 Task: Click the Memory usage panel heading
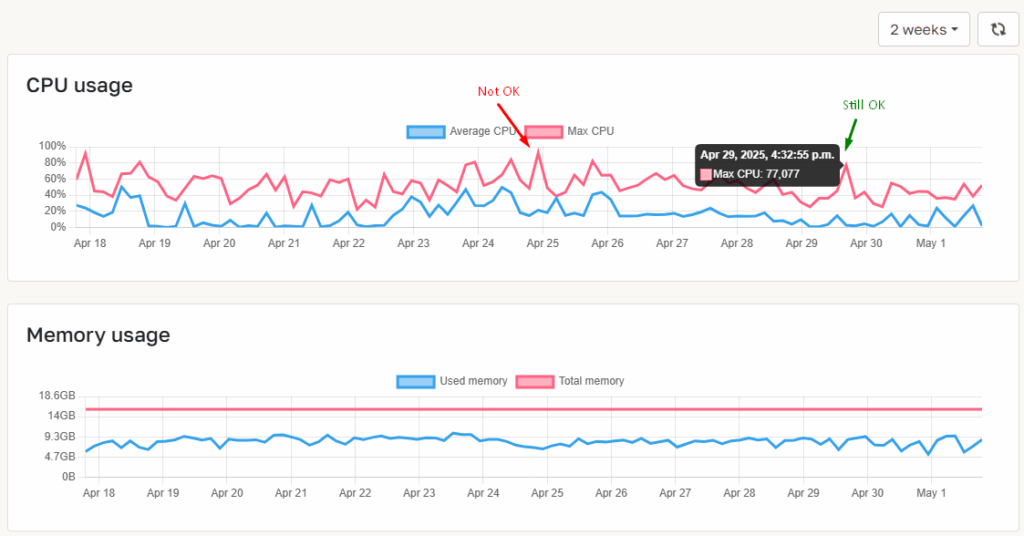pos(98,335)
